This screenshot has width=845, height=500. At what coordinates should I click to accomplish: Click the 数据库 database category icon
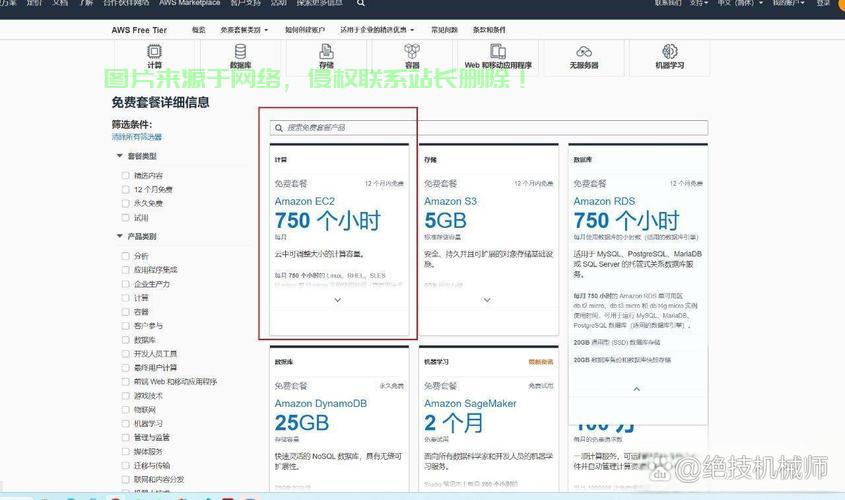tap(240, 52)
